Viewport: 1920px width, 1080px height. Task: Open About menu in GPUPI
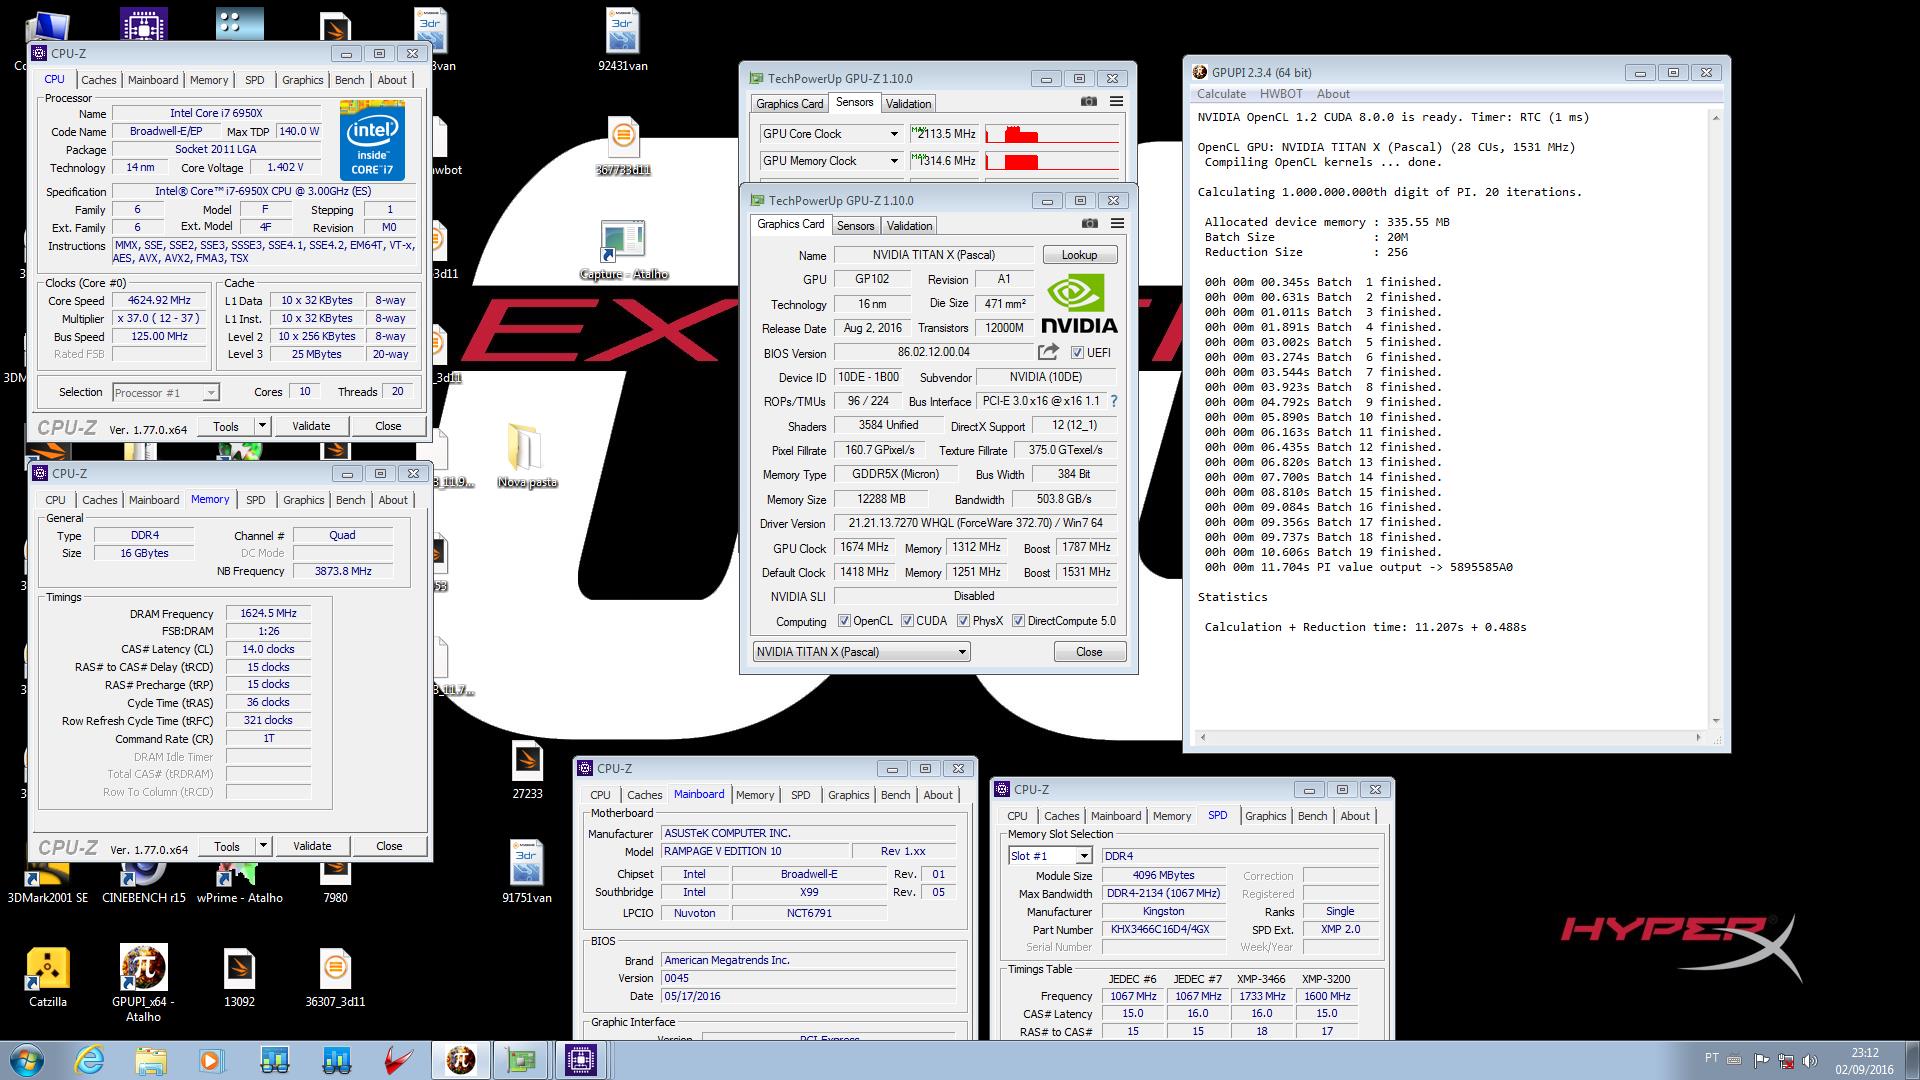pos(1333,94)
